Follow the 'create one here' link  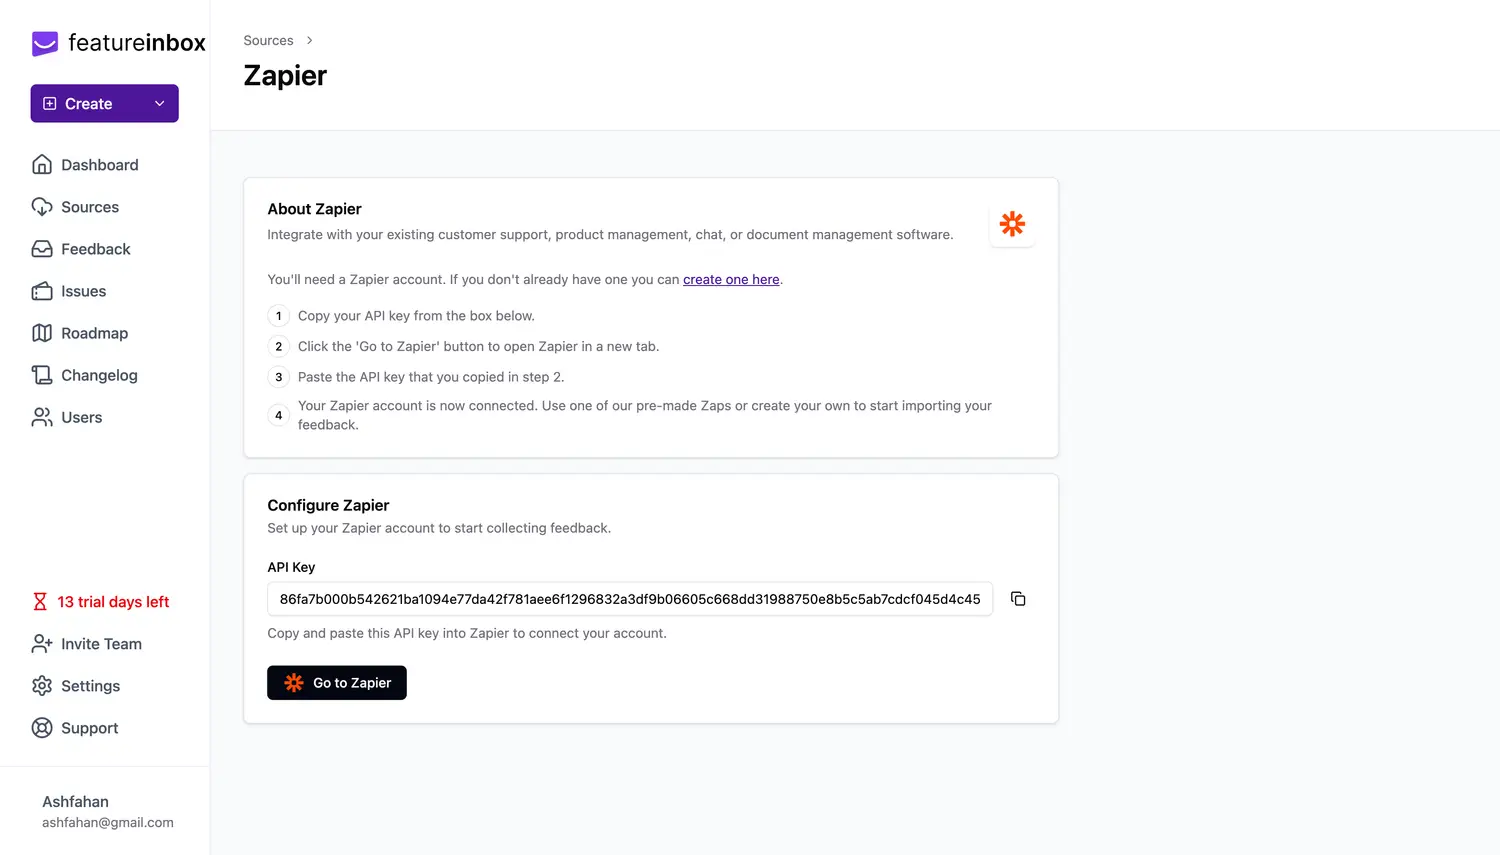point(731,280)
